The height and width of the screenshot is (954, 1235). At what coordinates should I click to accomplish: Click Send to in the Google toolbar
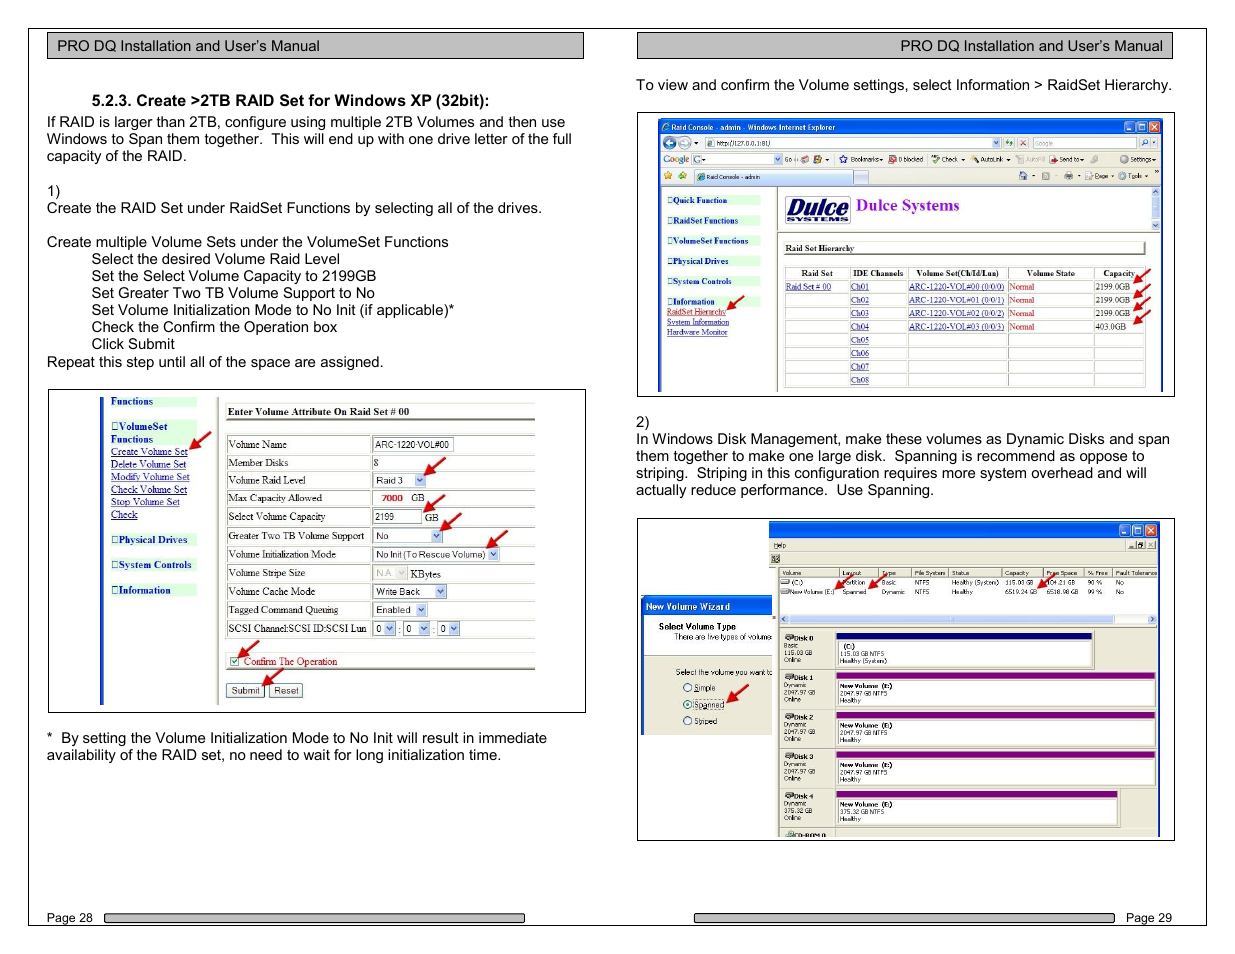[1067, 159]
